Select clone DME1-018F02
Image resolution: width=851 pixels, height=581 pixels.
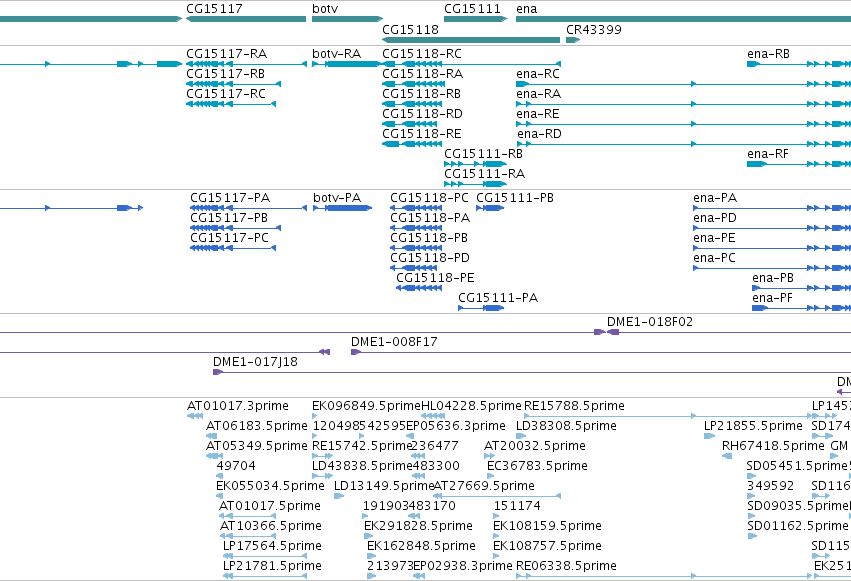click(650, 322)
